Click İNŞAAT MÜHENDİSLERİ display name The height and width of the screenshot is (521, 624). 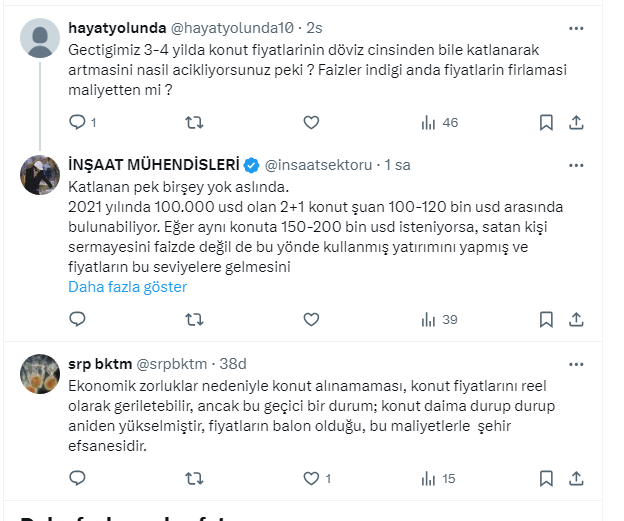[x=153, y=164]
